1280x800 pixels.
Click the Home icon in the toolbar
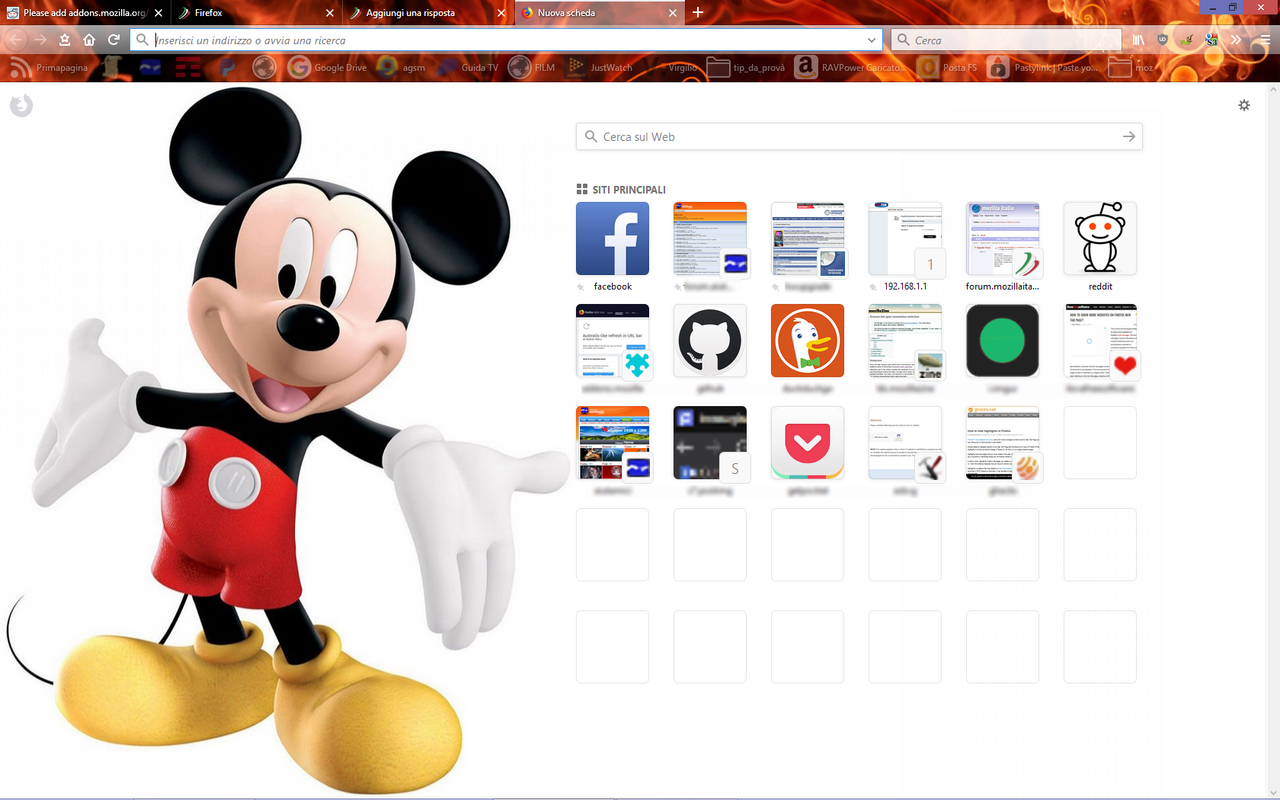[89, 40]
